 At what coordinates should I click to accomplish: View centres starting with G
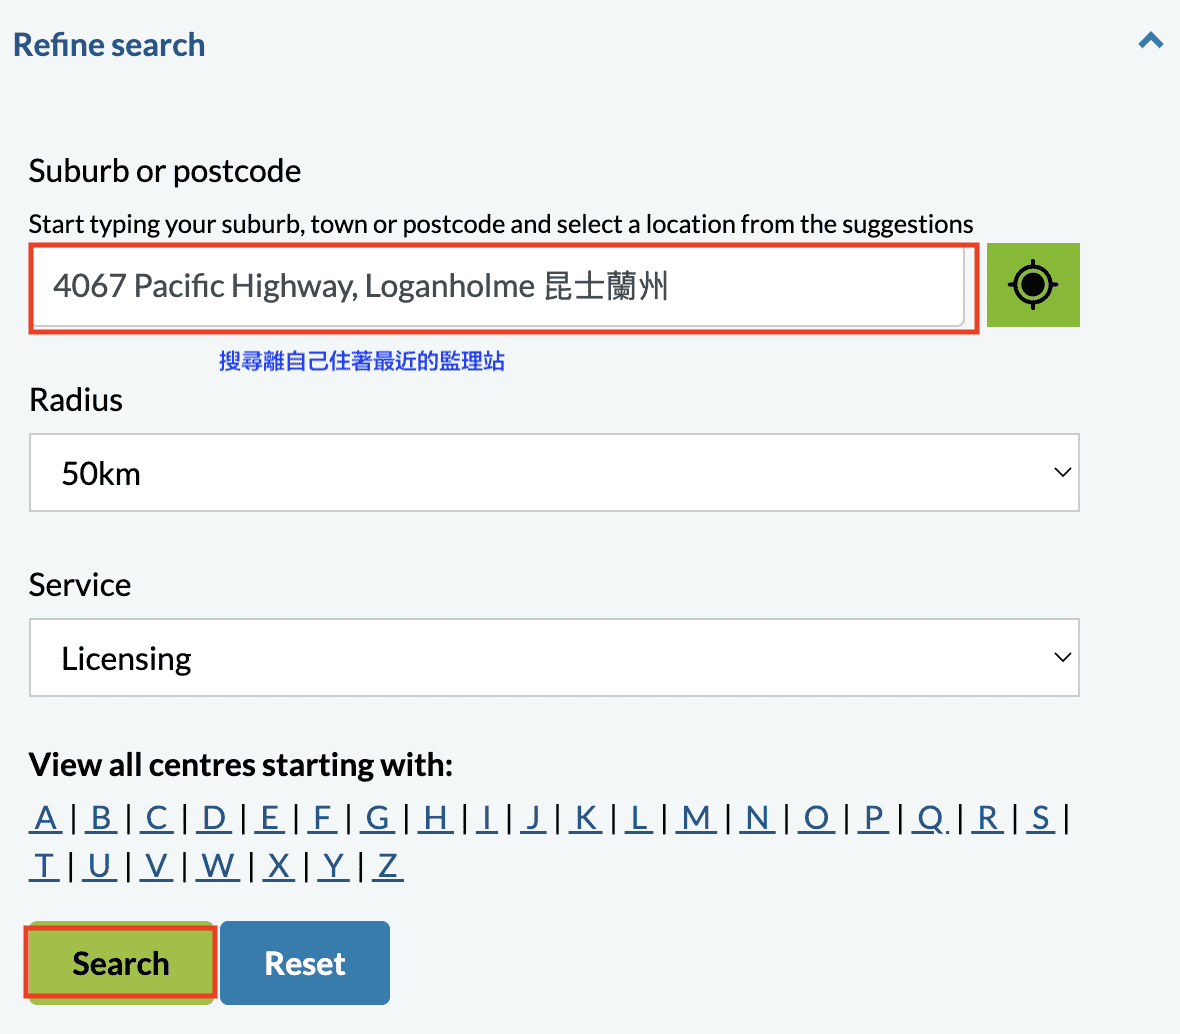click(378, 818)
